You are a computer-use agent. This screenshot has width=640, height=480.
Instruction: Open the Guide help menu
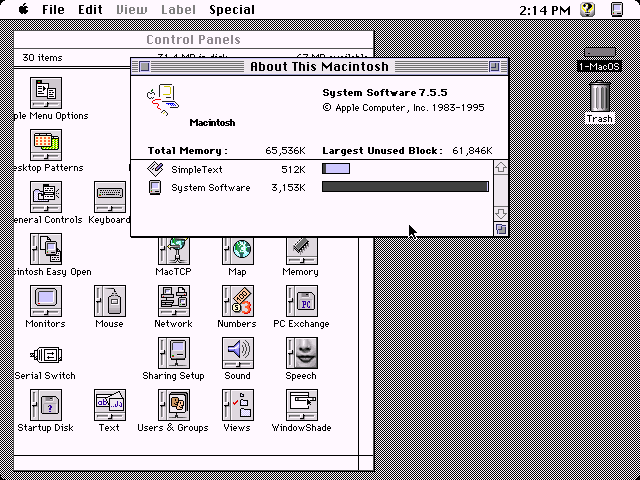tap(588, 9)
